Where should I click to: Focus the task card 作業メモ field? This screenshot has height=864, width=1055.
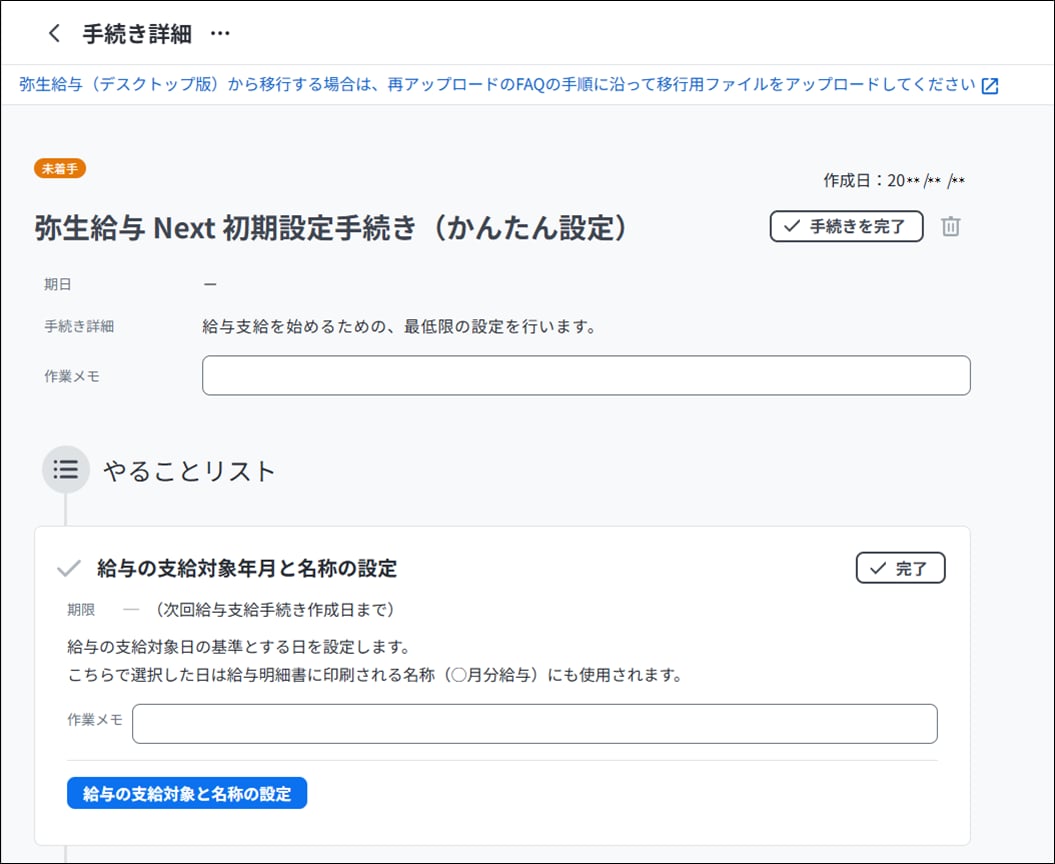point(534,723)
